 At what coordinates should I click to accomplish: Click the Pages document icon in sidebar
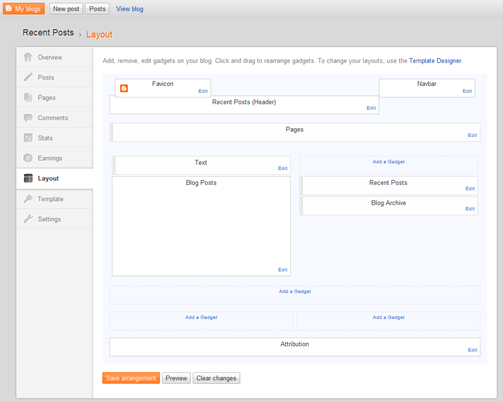click(28, 97)
